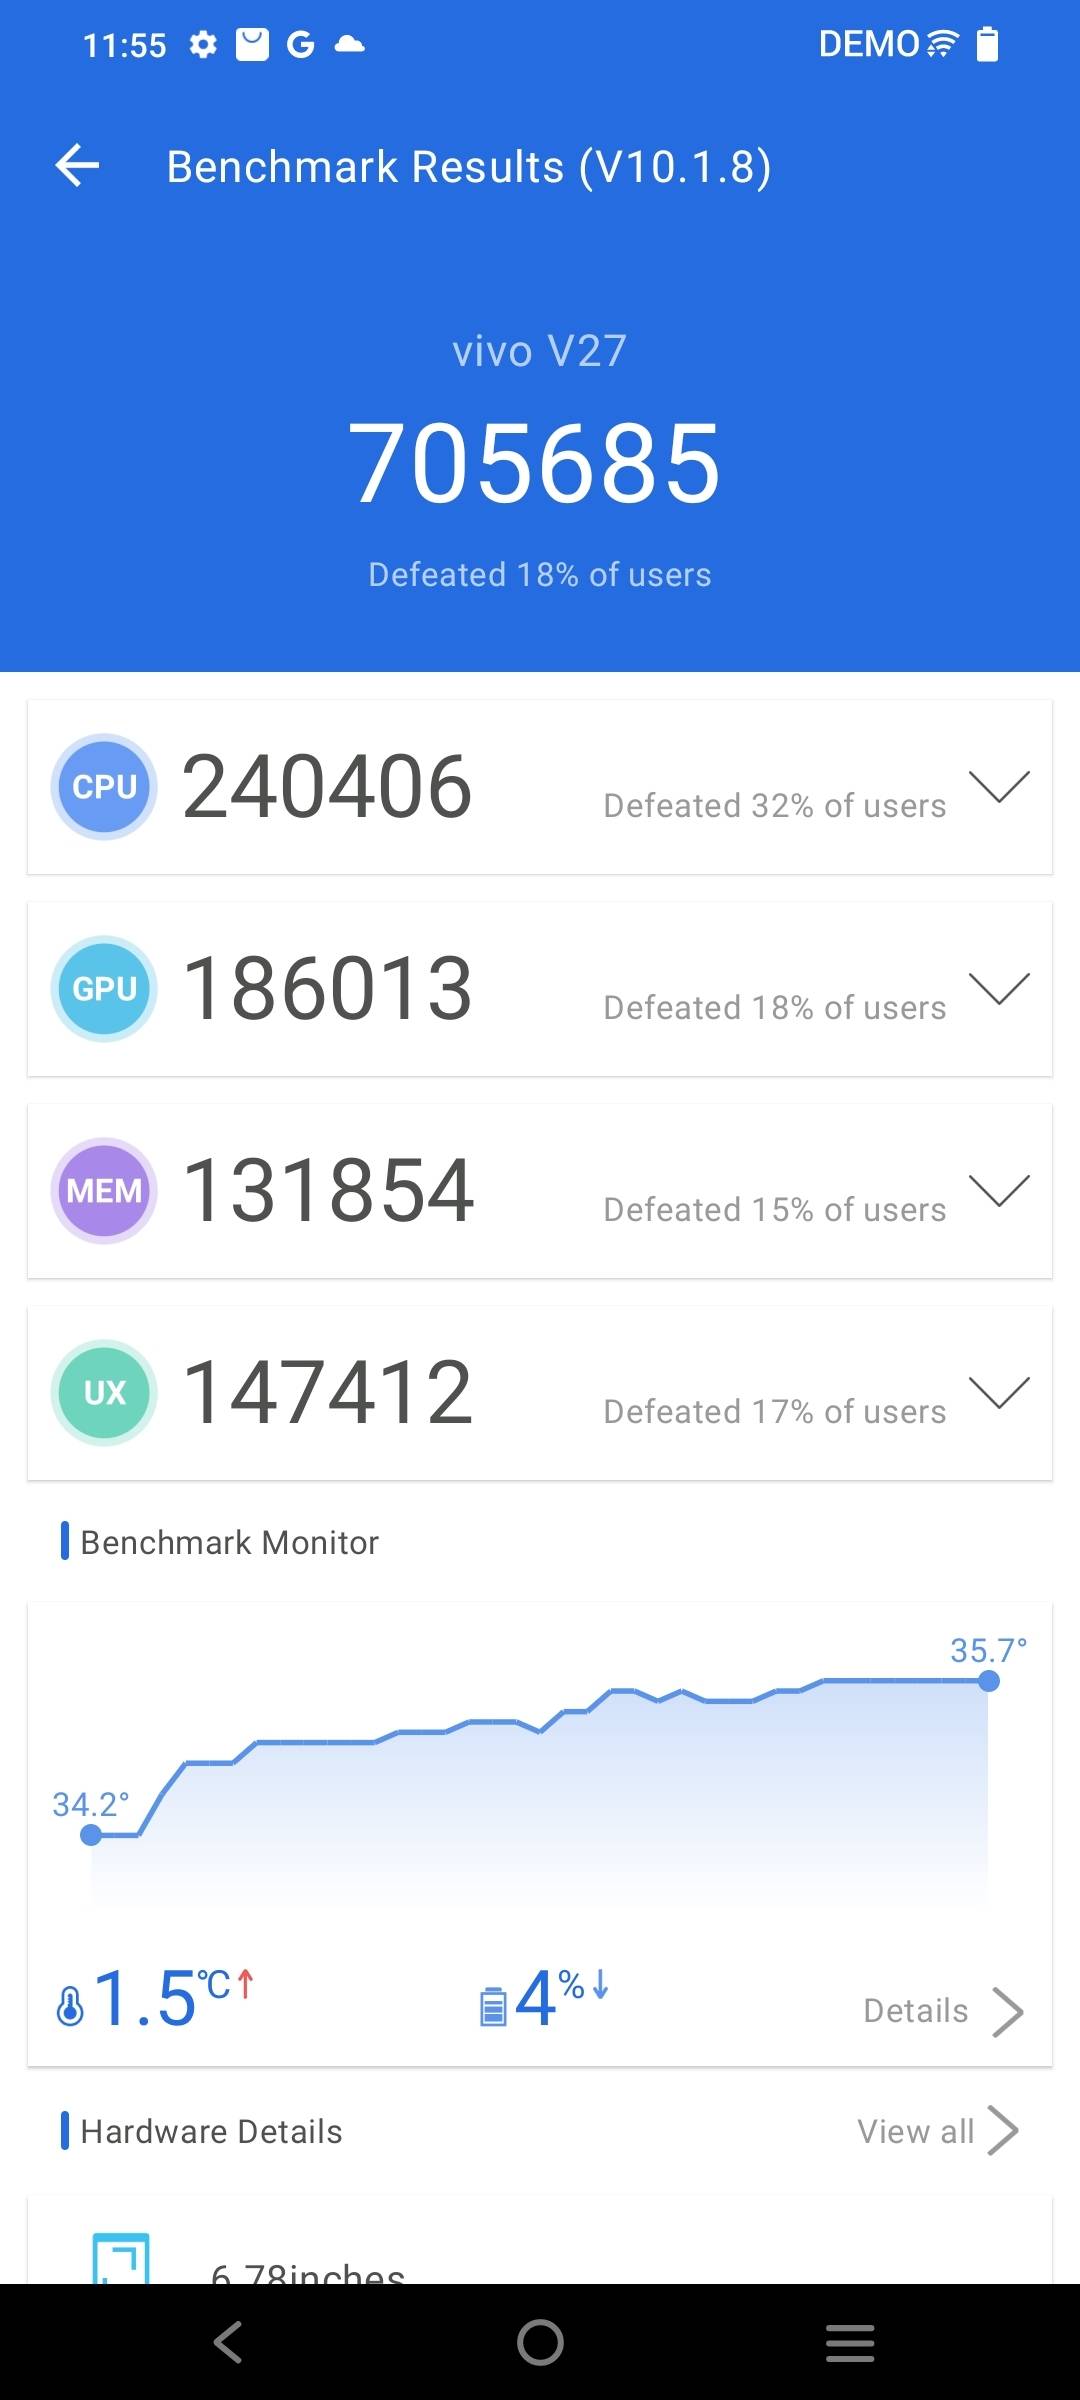Tap the vivo V27 device name

click(x=540, y=351)
